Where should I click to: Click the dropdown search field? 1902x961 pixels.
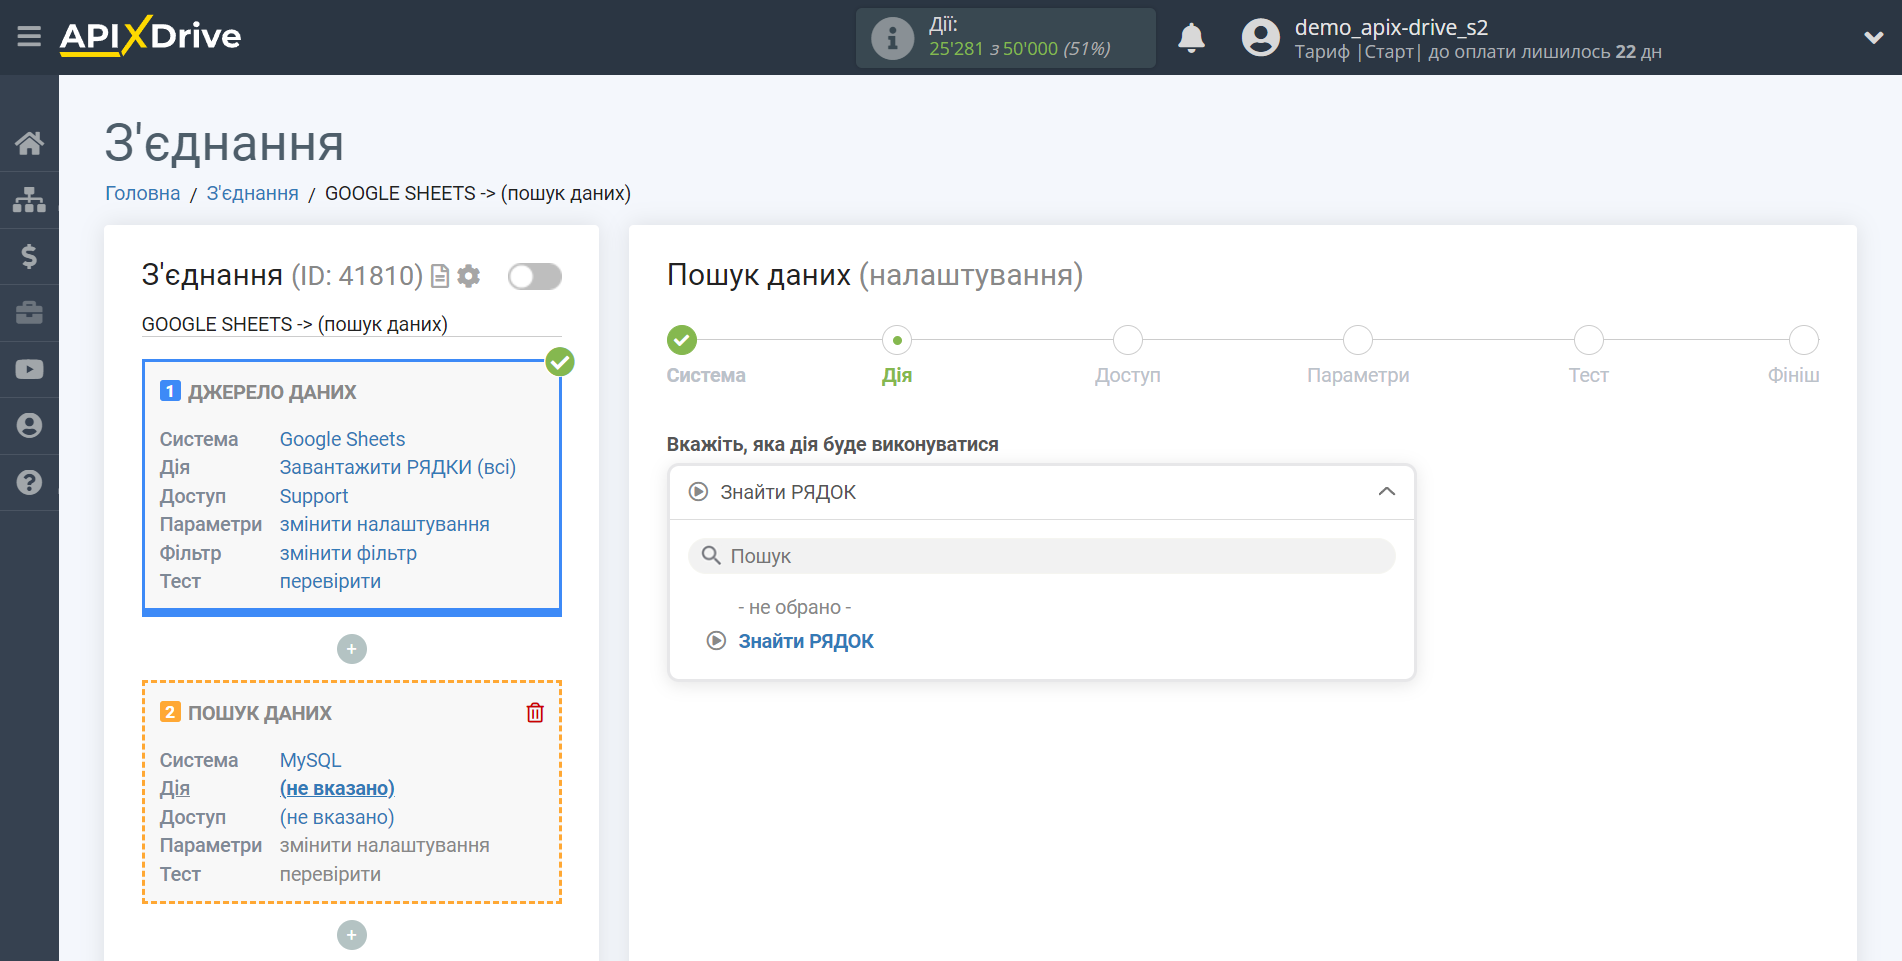(1041, 556)
